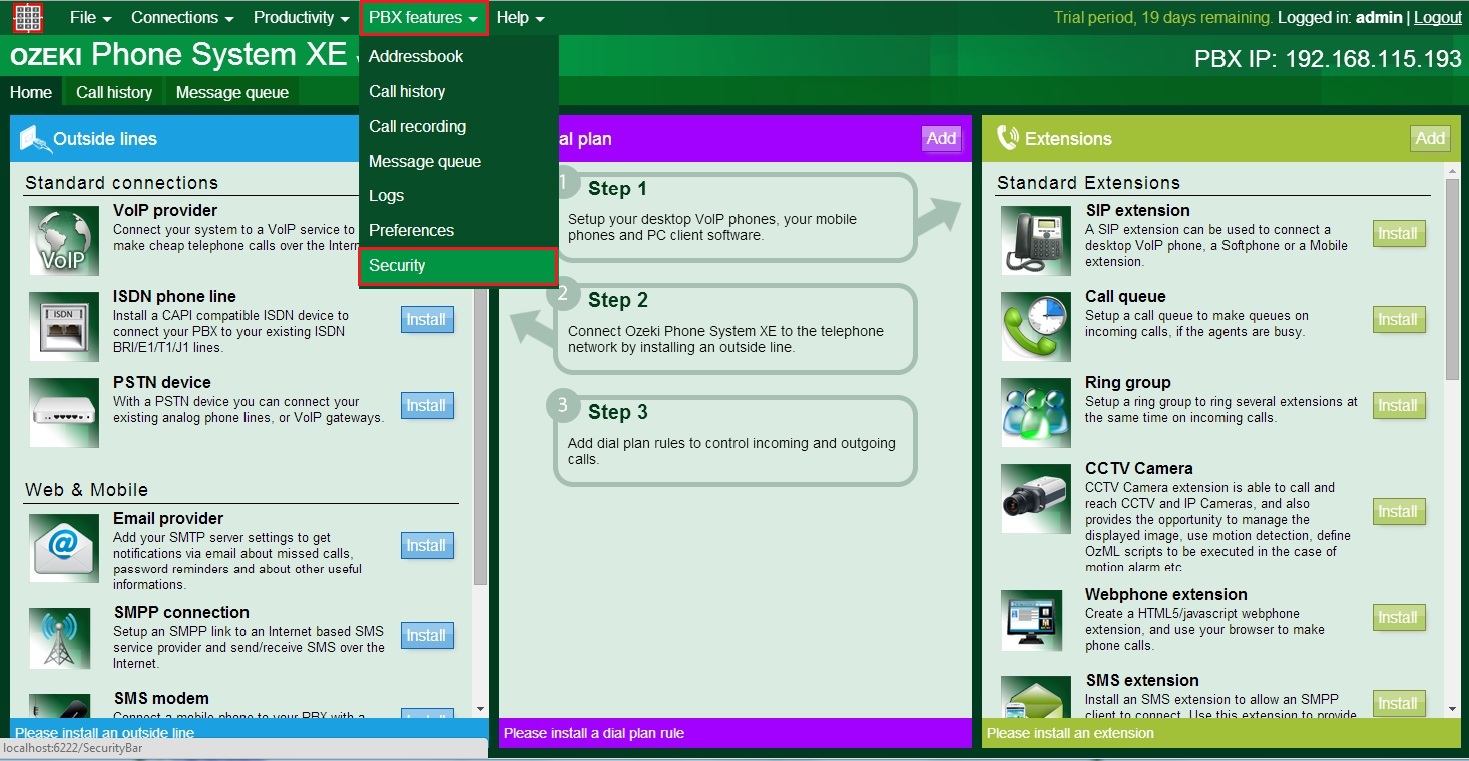Click 'Please install an extension' status
The image size is (1469, 761).
coord(1070,733)
